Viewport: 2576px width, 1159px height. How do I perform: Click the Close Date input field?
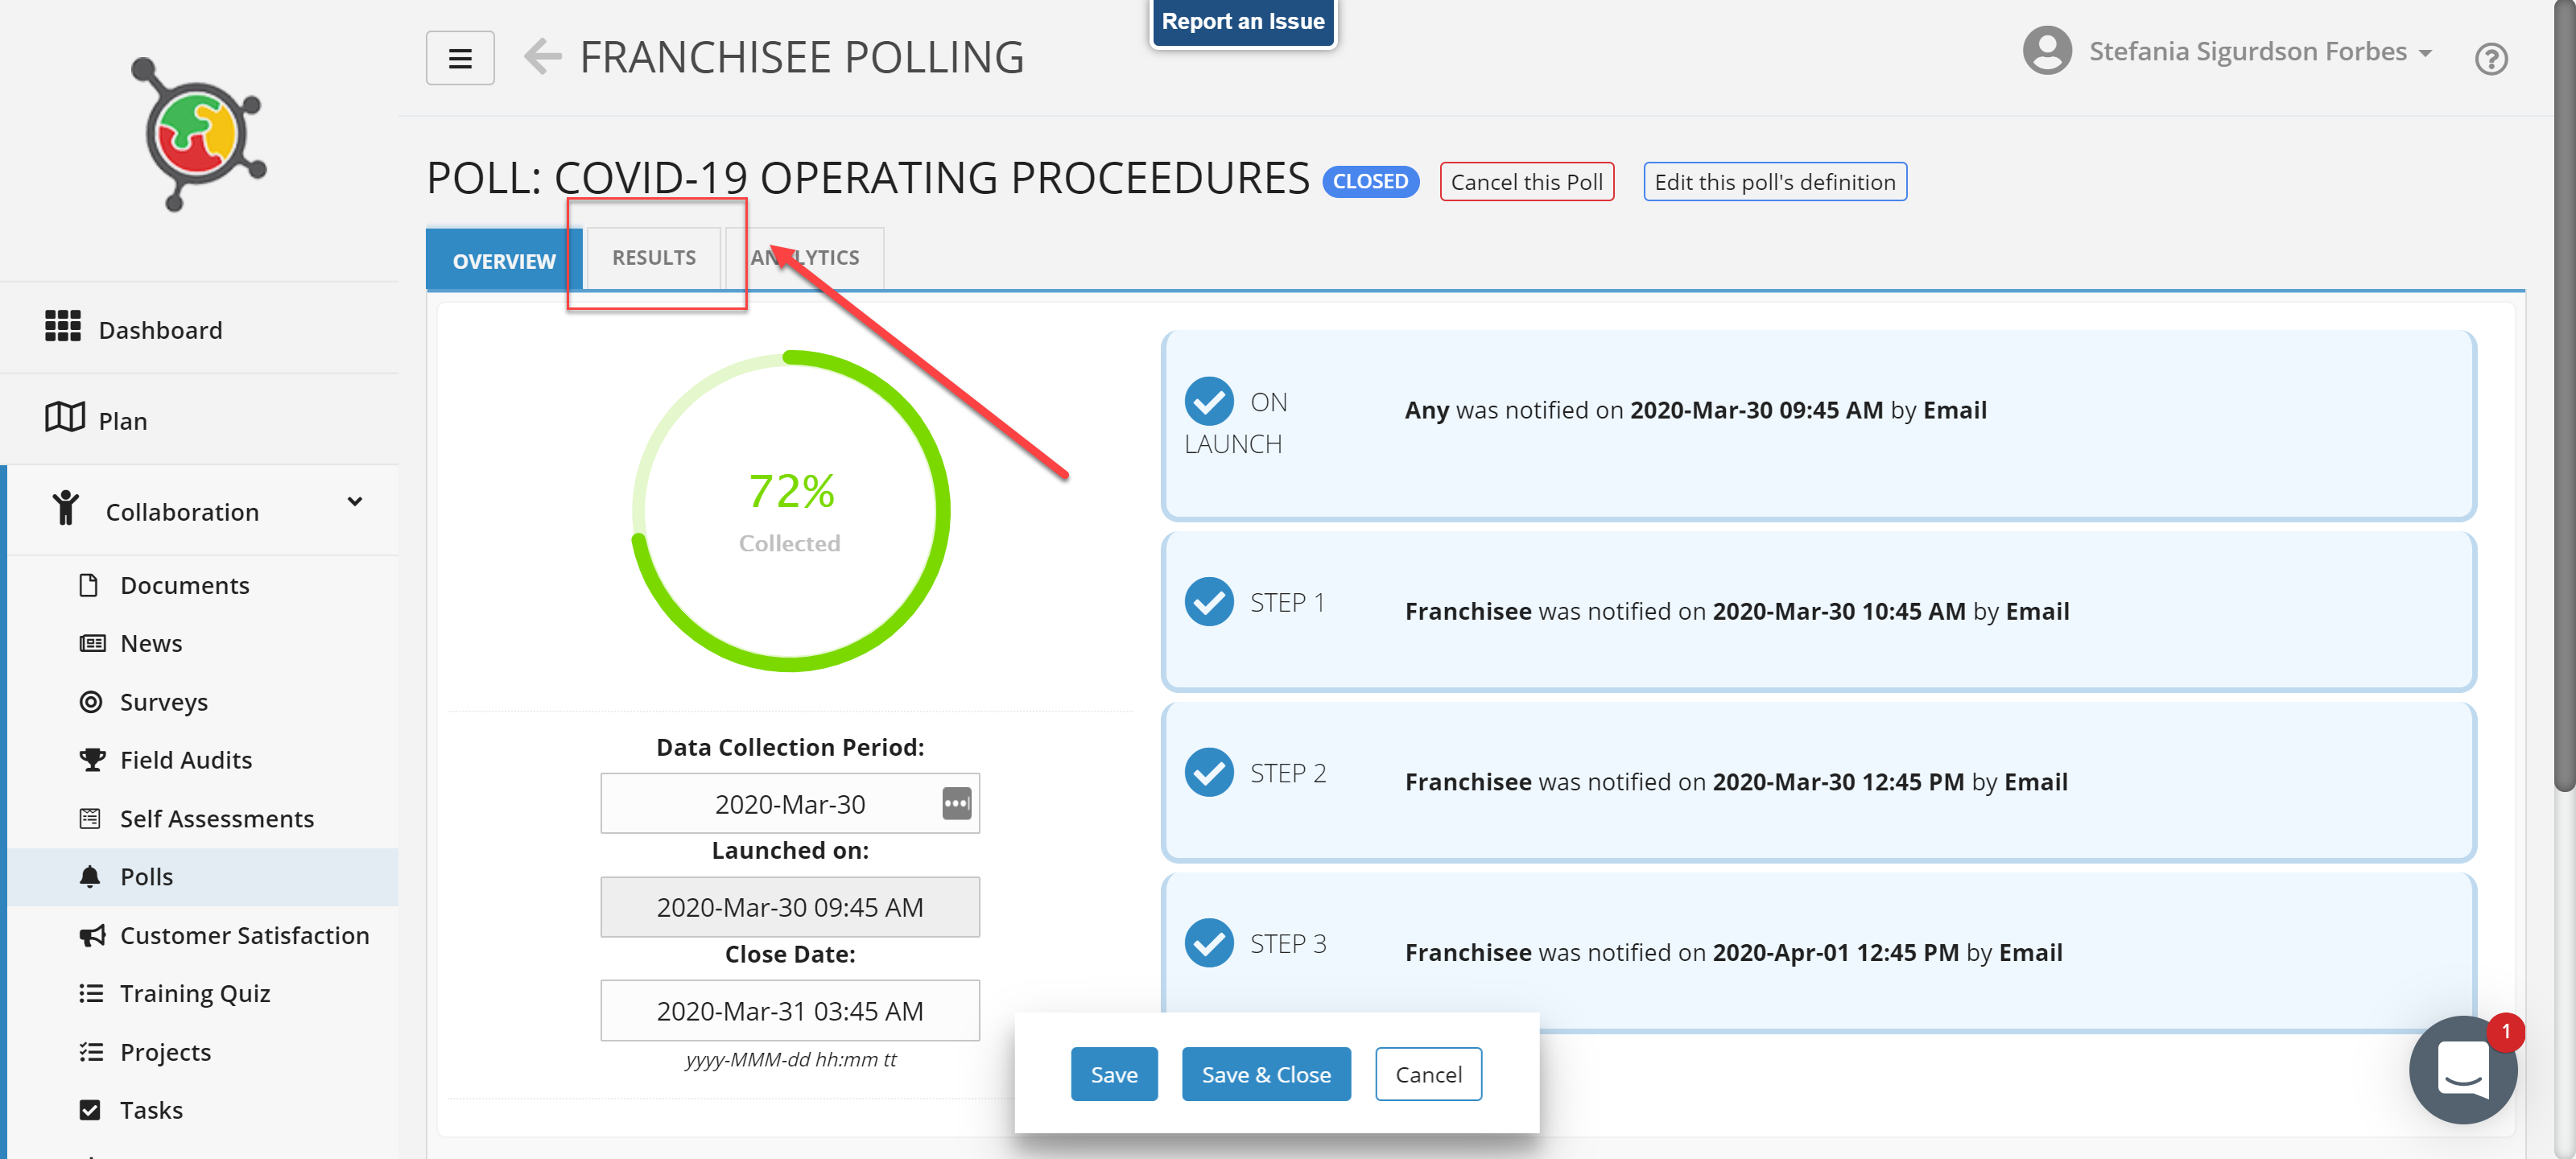tap(790, 1011)
